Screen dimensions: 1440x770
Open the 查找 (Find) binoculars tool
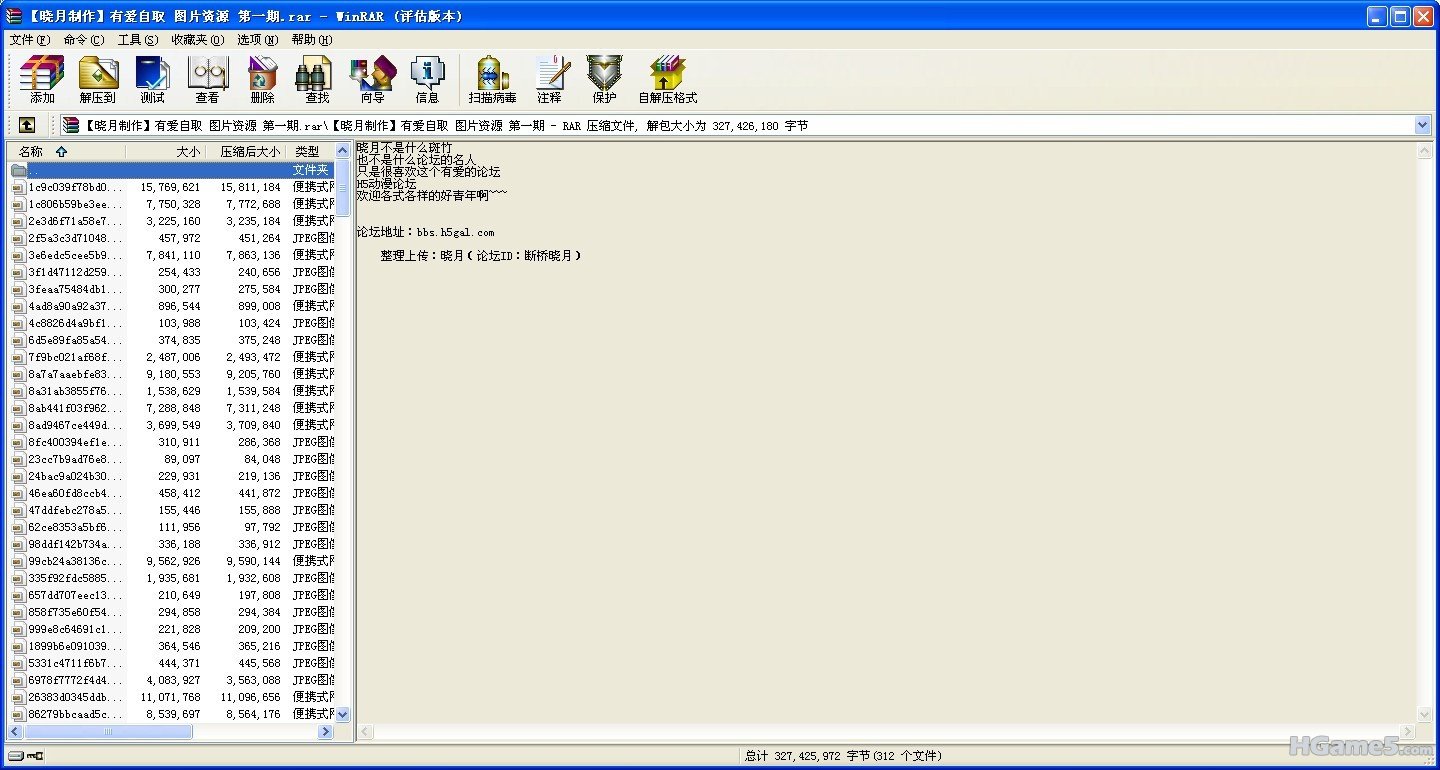click(317, 80)
